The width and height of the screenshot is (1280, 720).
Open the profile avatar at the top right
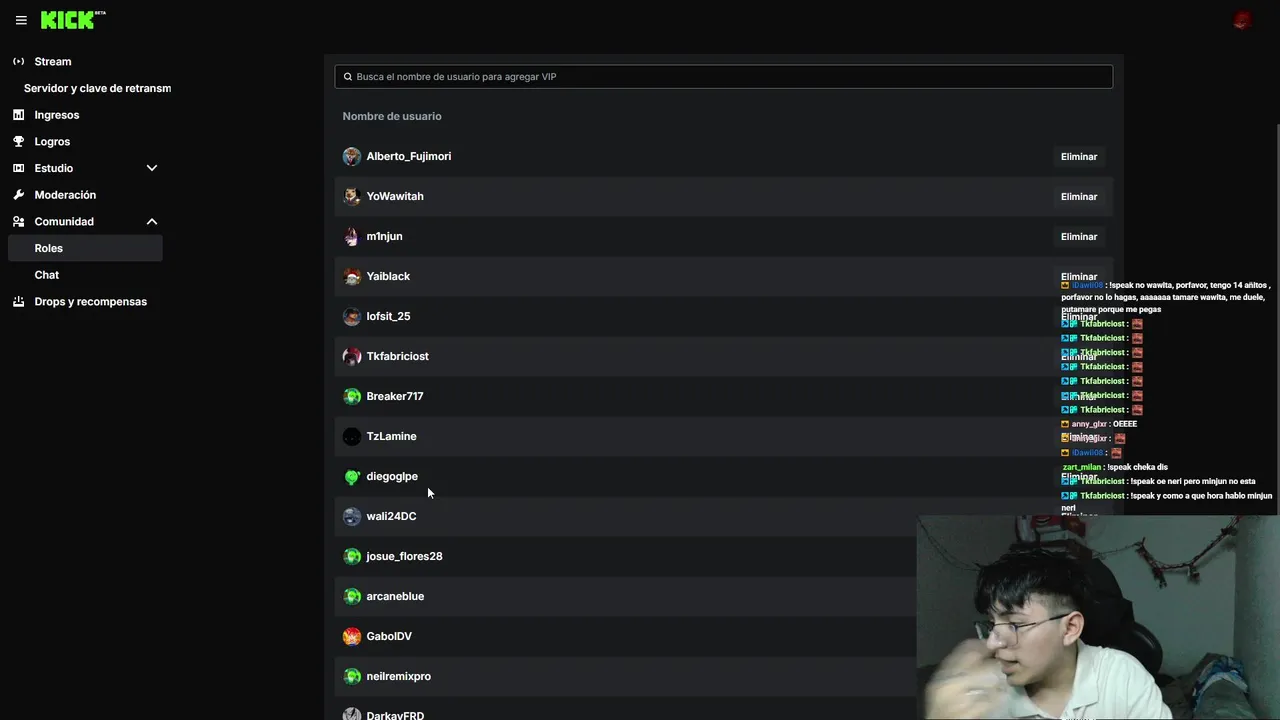click(1242, 20)
